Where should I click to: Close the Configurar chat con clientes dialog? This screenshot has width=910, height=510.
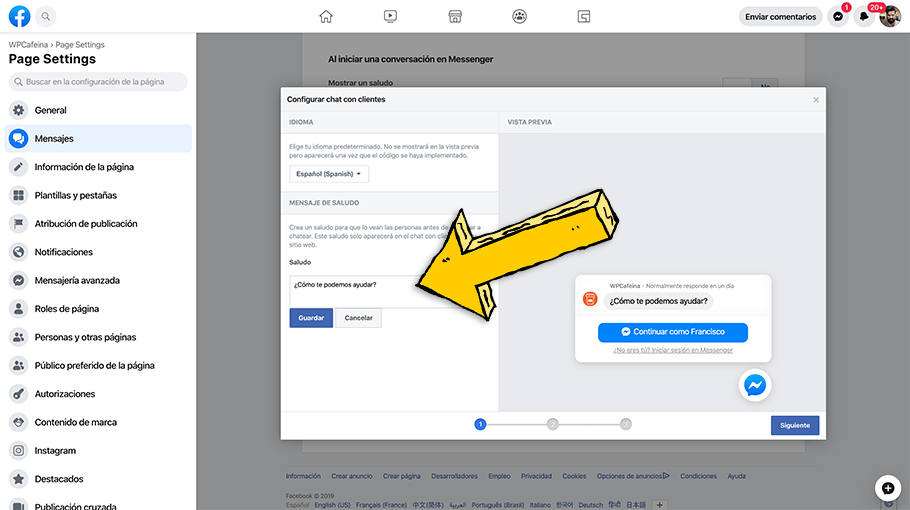click(x=816, y=100)
